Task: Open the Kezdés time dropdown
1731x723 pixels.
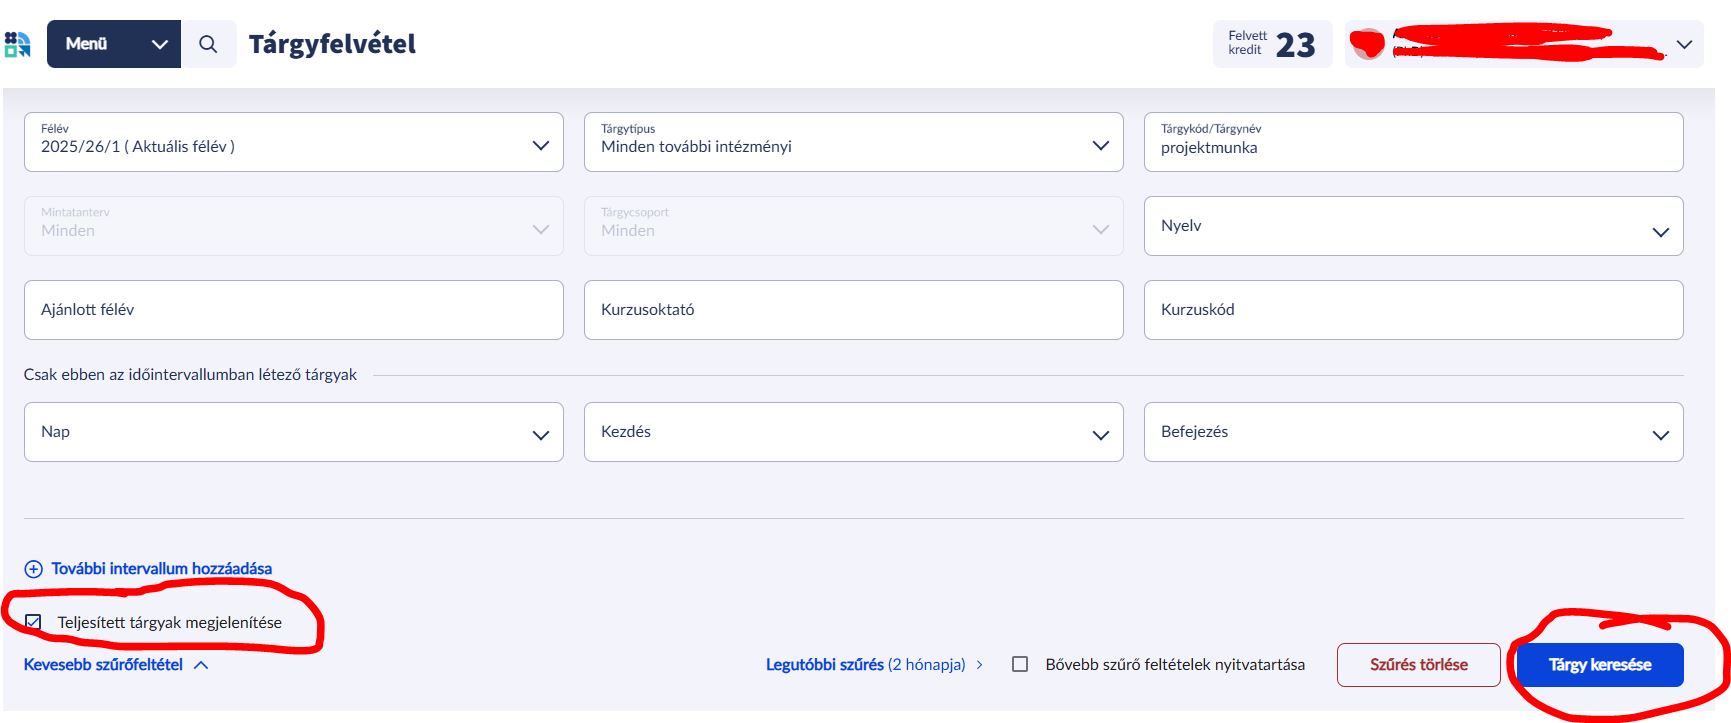Action: [x=853, y=432]
